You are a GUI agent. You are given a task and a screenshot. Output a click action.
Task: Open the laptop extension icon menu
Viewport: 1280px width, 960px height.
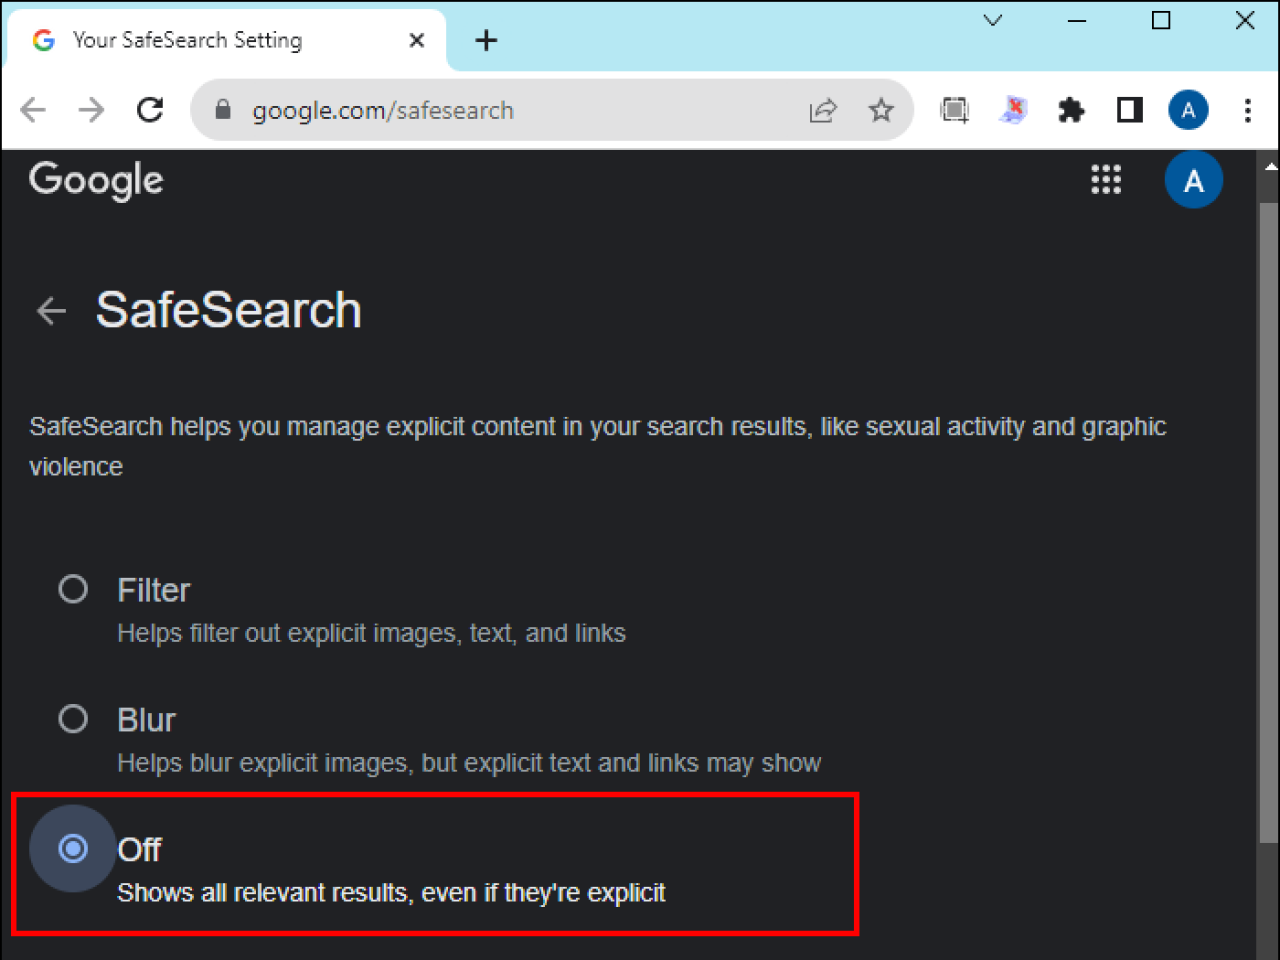(1012, 110)
